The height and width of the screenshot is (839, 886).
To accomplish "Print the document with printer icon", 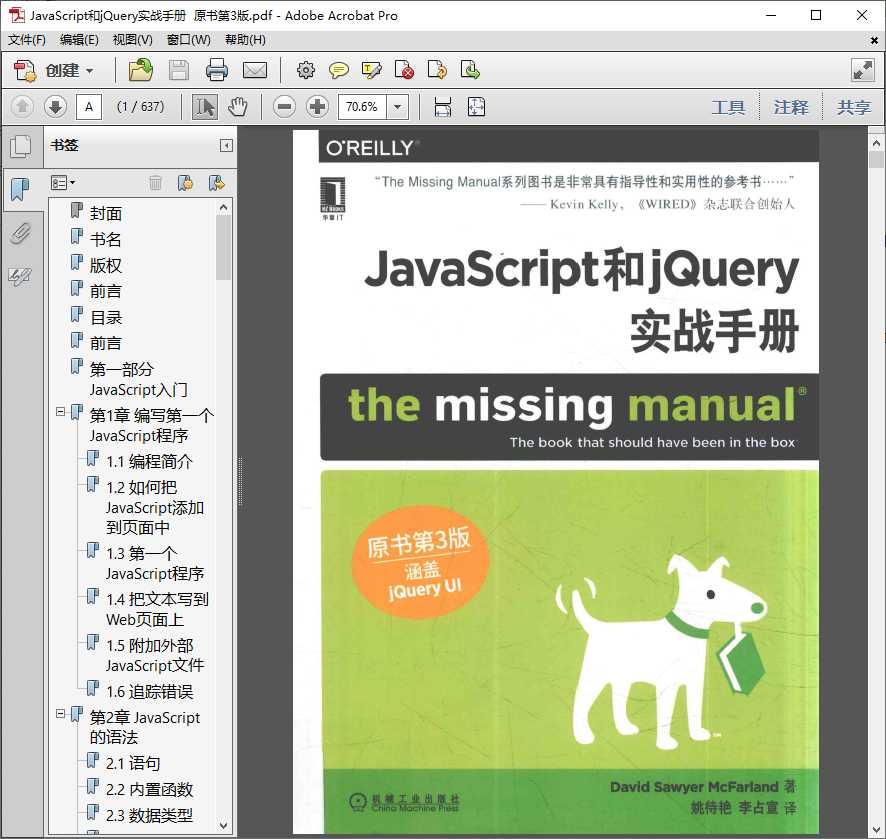I will [216, 71].
